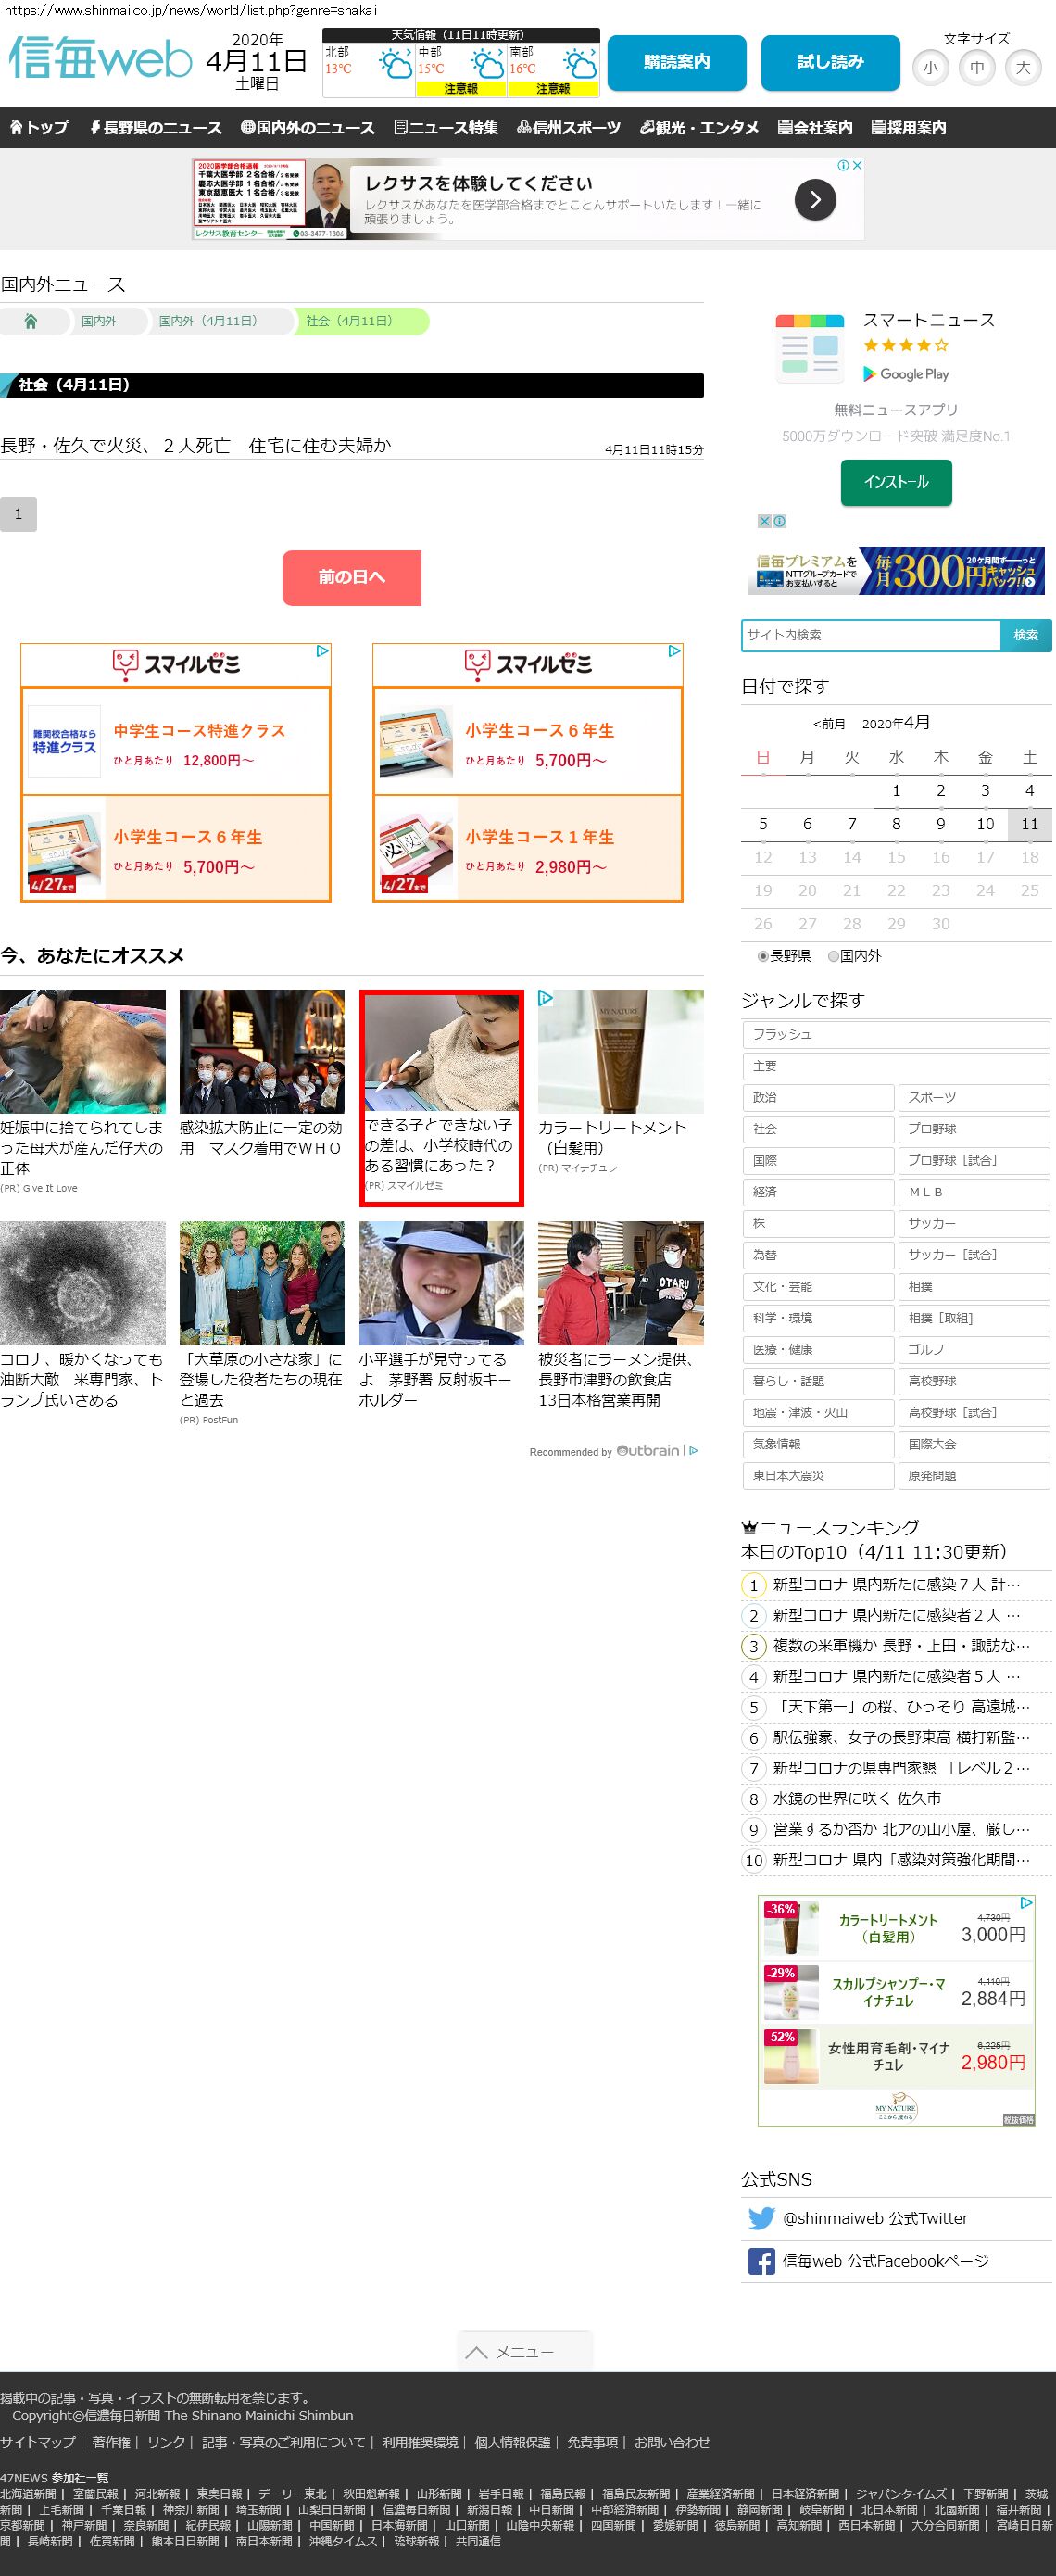Click the Outbrain recommended-by logo

click(x=648, y=1450)
